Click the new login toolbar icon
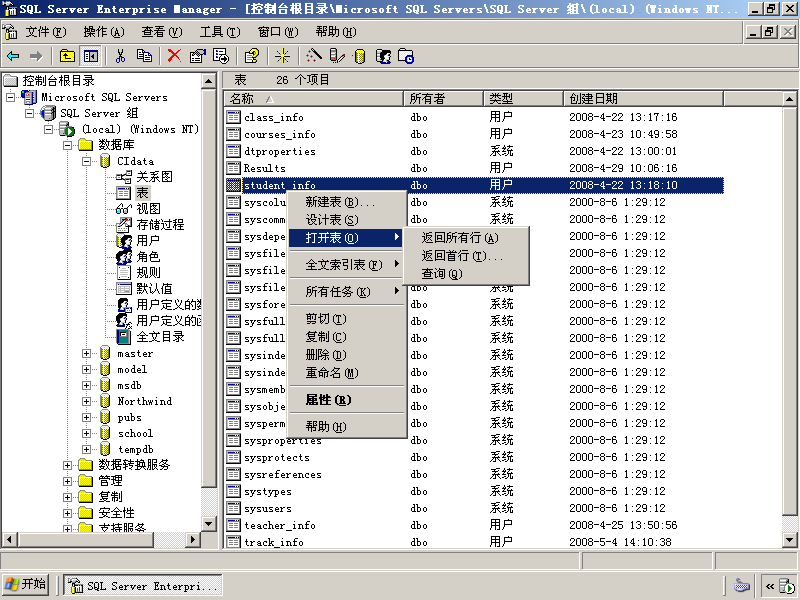This screenshot has height=600, width=800. [x=383, y=56]
